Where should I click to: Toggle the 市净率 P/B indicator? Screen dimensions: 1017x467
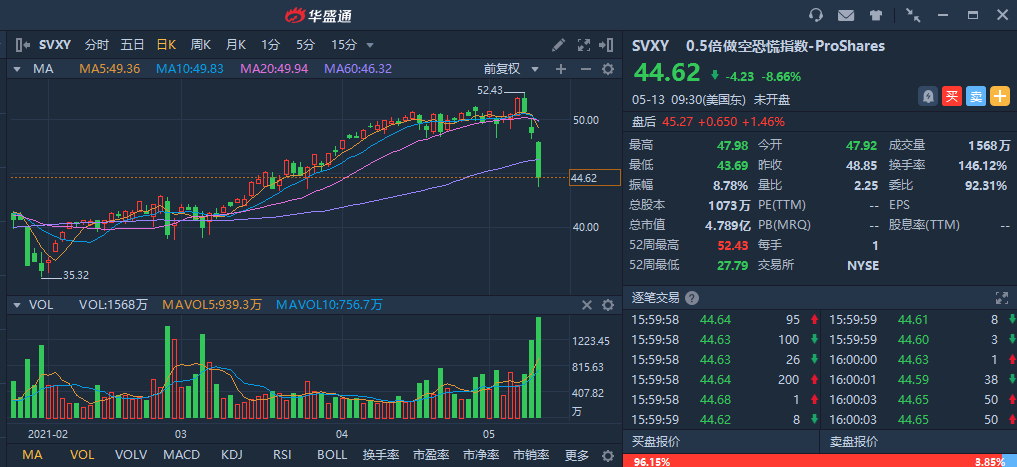coord(481,455)
